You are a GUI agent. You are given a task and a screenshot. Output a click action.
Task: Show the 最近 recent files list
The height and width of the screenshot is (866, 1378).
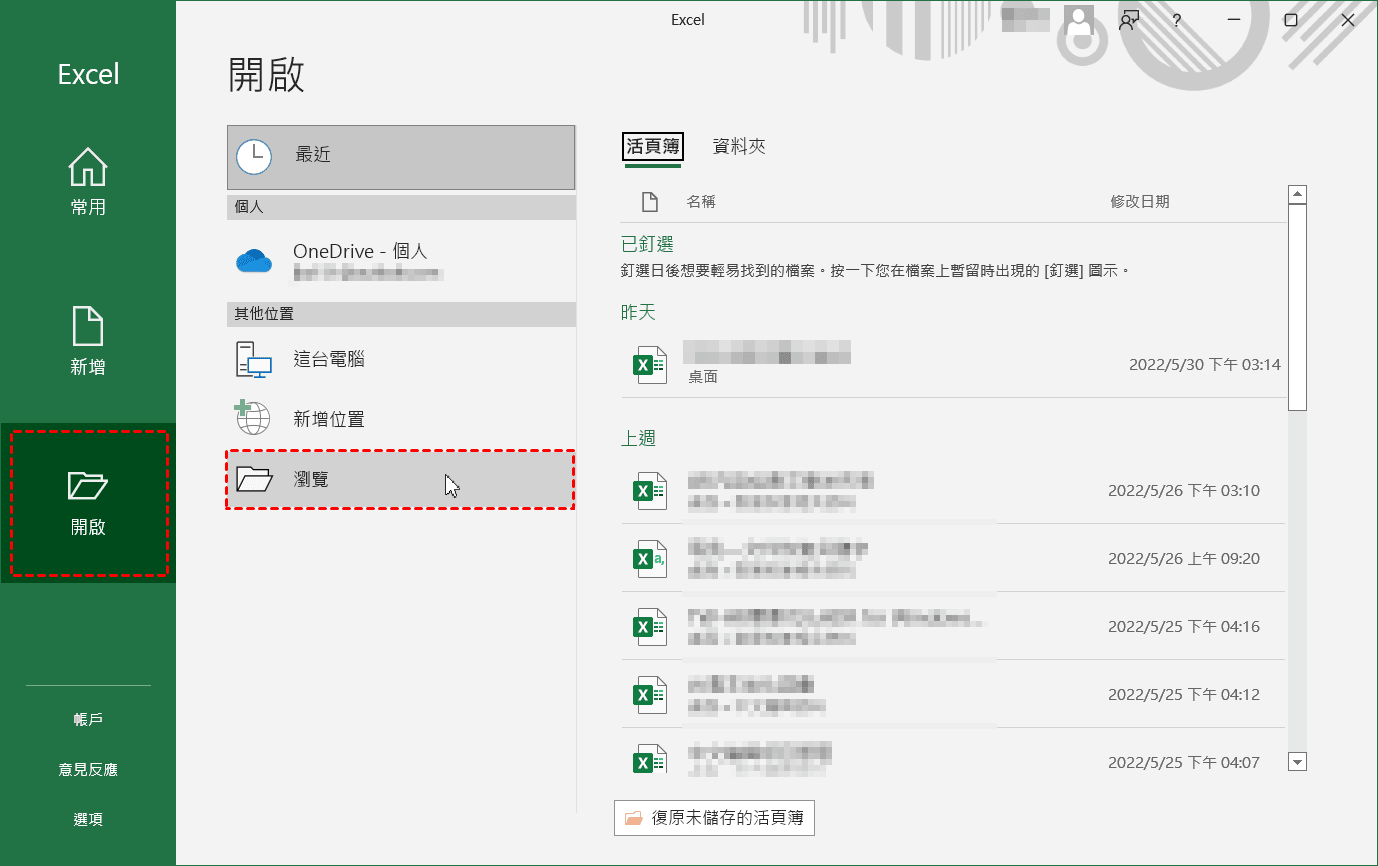(x=401, y=157)
